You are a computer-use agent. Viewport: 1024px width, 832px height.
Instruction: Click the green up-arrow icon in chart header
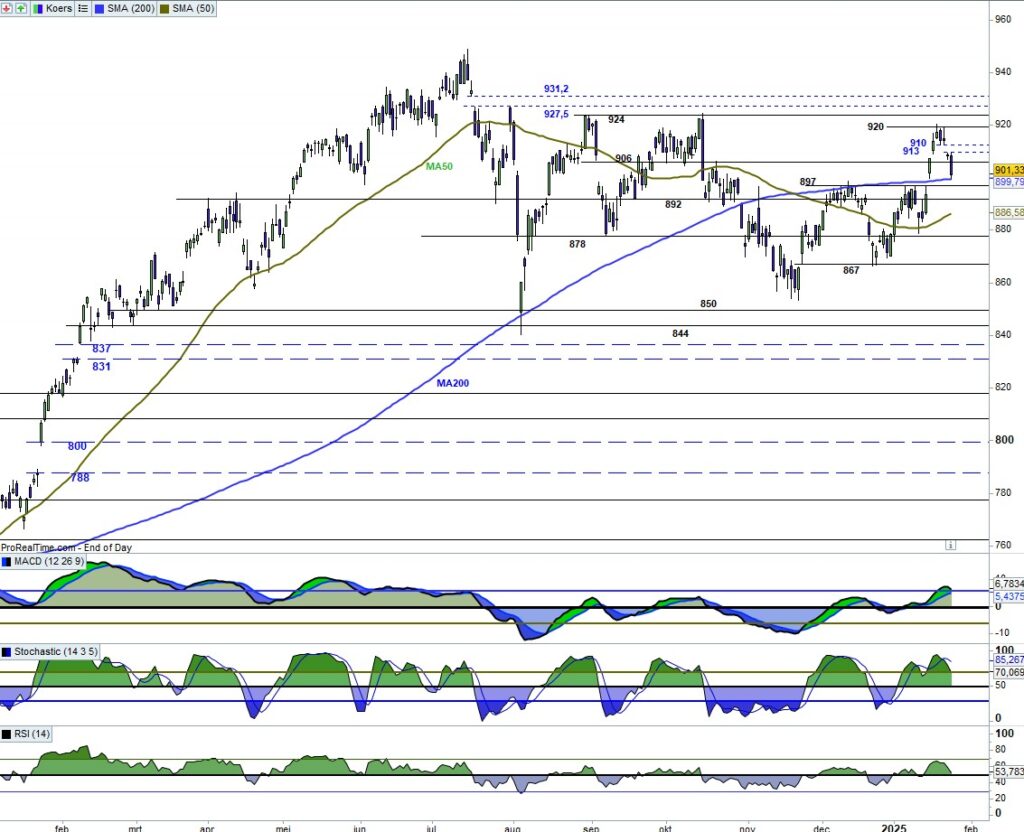(x=19, y=8)
